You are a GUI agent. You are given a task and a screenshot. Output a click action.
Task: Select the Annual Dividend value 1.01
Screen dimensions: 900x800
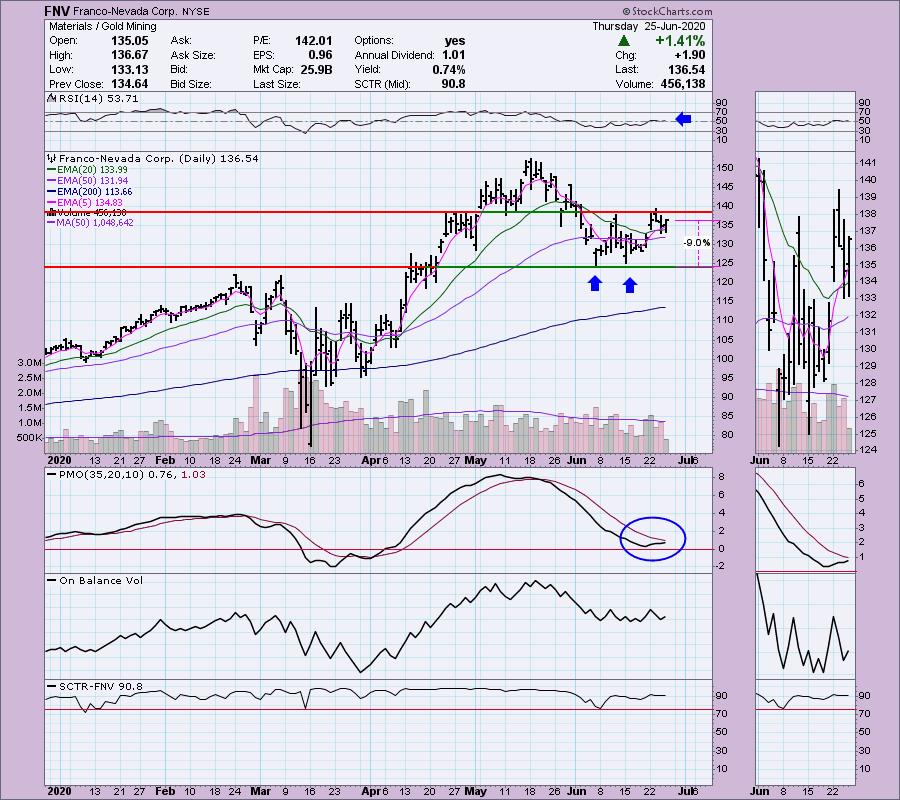point(453,55)
